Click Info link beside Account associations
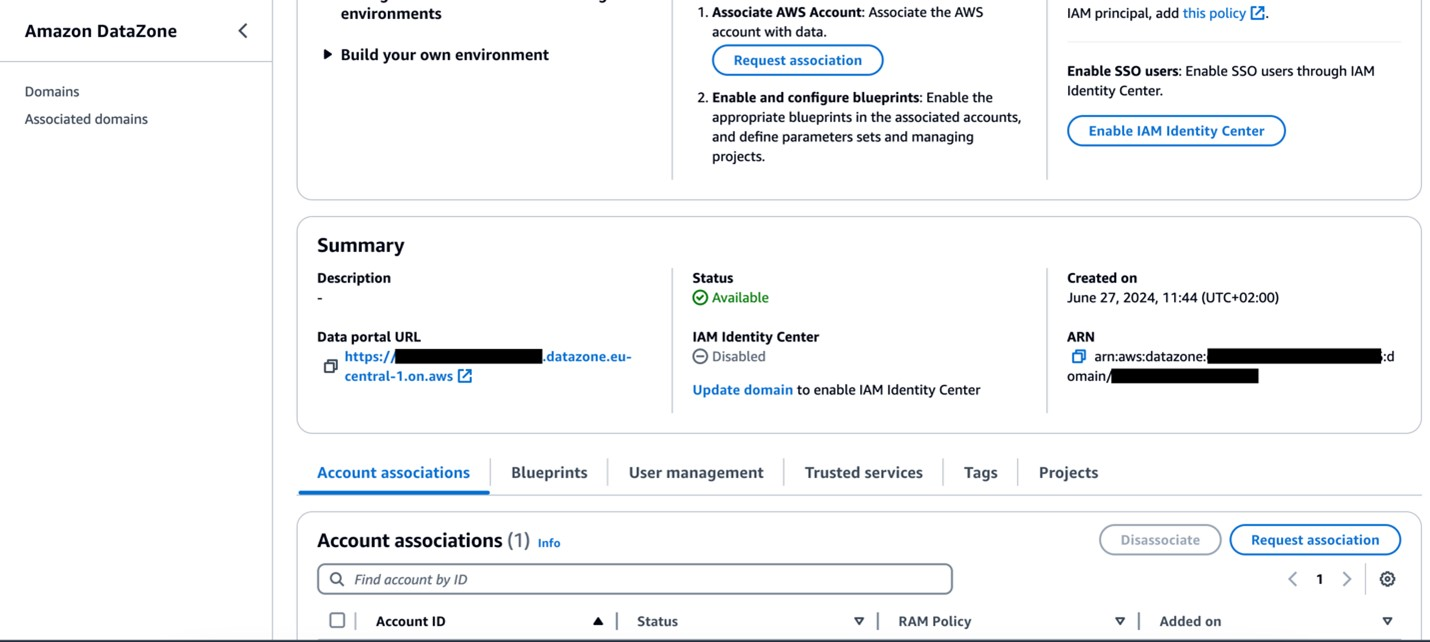The height and width of the screenshot is (642, 1430). click(x=549, y=543)
